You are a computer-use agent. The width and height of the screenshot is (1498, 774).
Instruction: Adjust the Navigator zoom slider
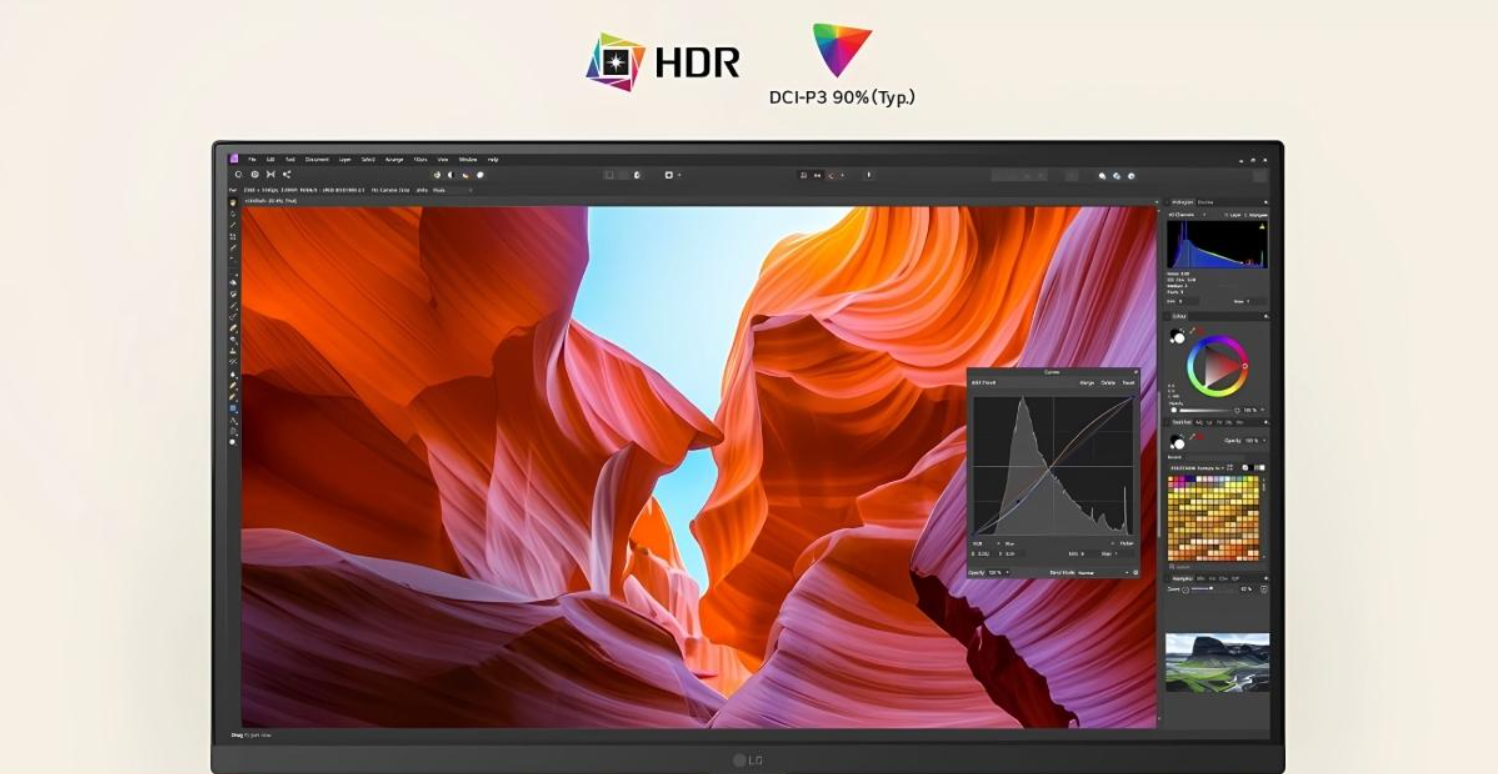pos(1212,588)
